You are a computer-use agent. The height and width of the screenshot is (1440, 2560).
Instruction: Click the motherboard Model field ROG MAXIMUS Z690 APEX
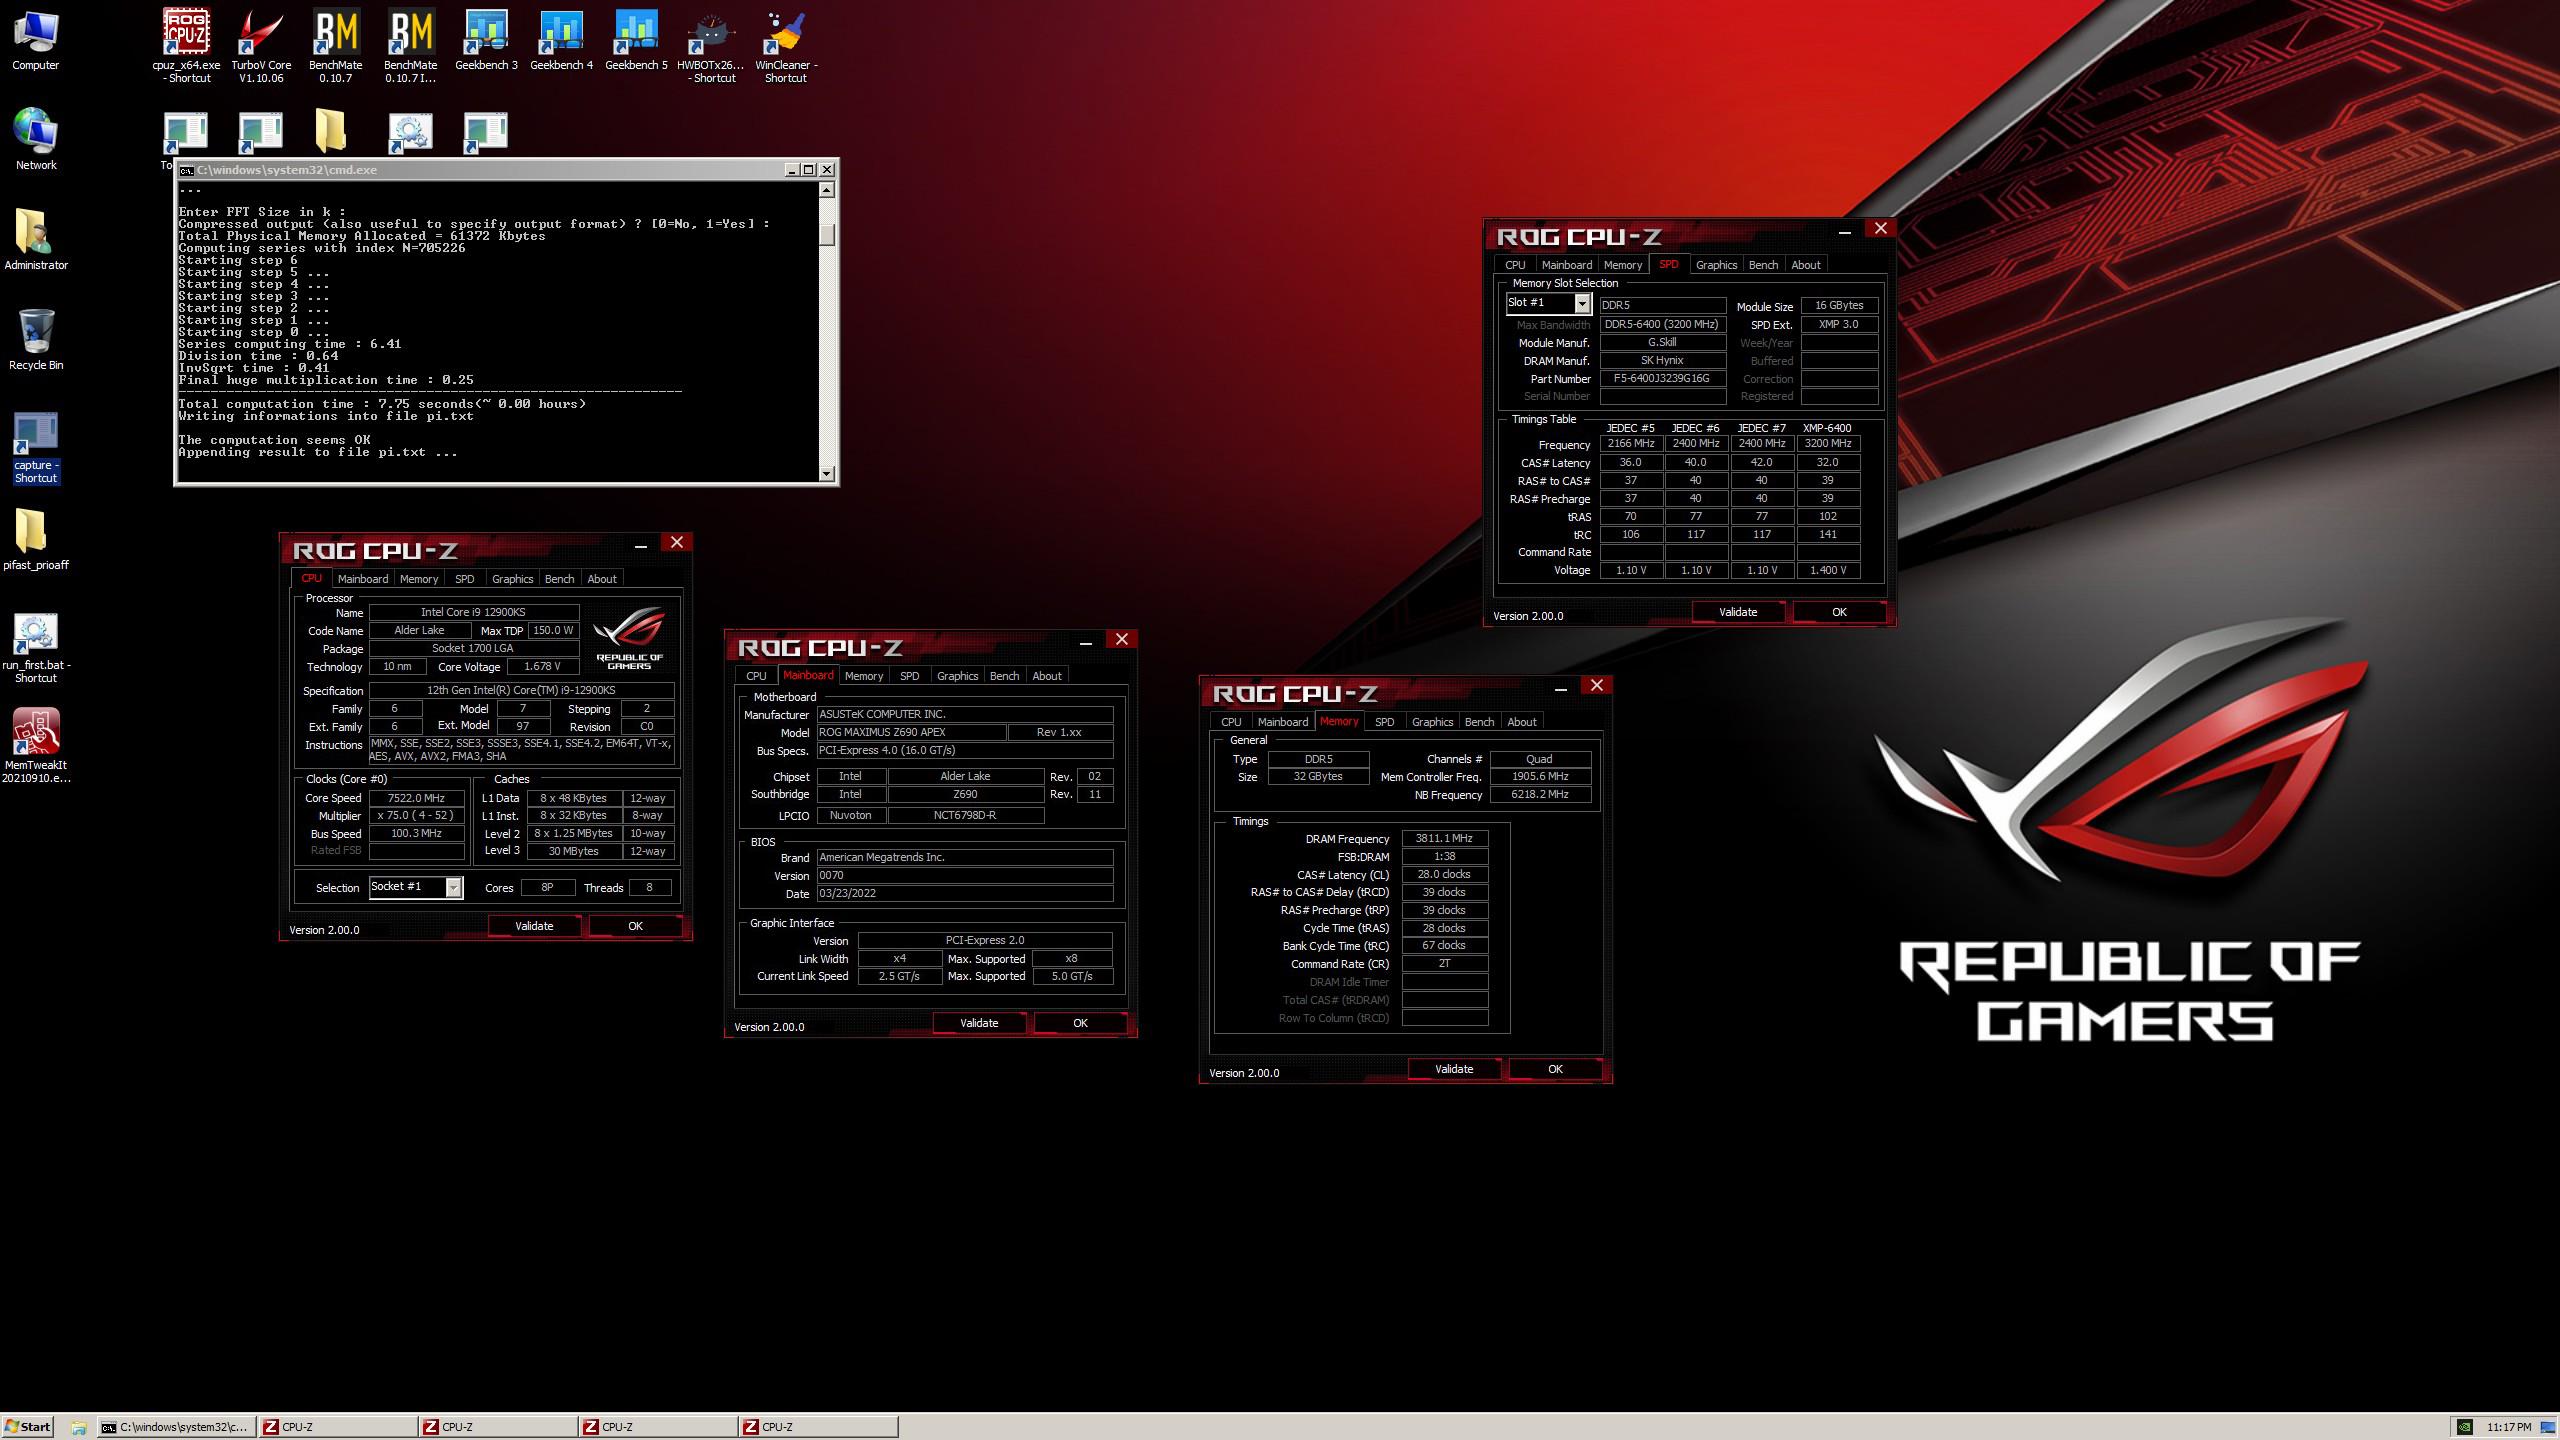[x=911, y=732]
